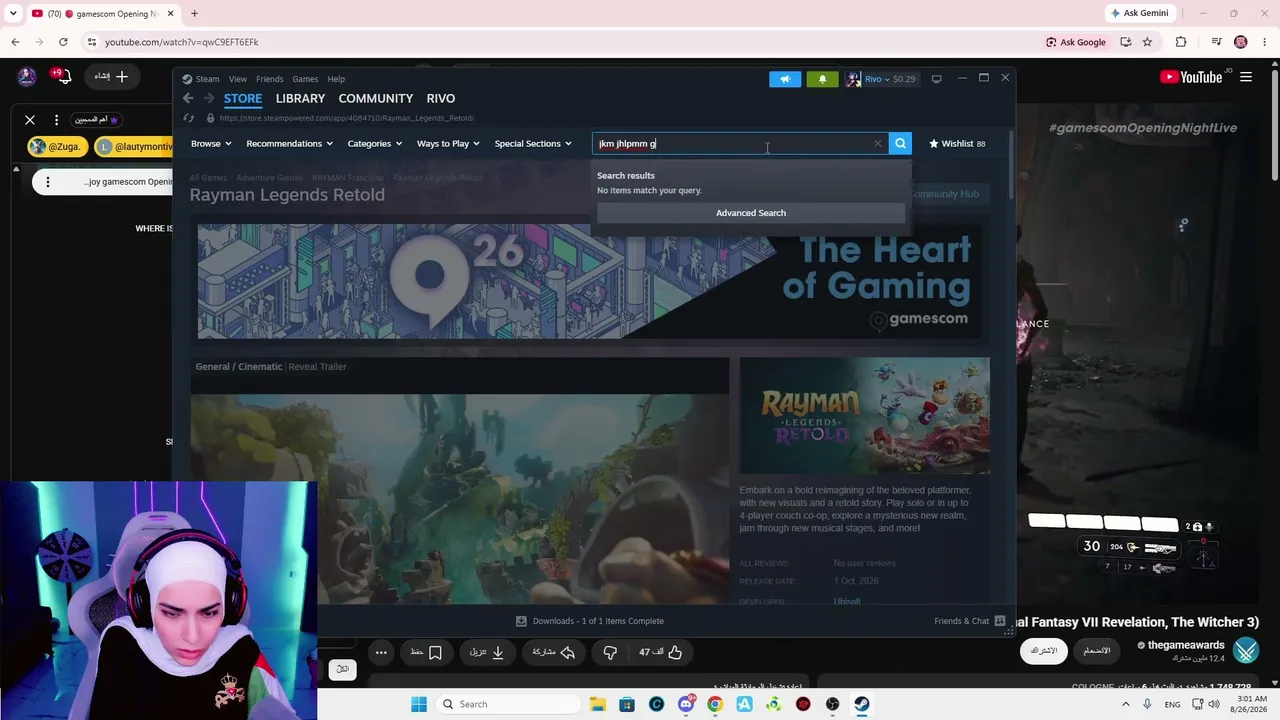Open the Friends menu in Steam
The image size is (1280, 720).
click(269, 79)
